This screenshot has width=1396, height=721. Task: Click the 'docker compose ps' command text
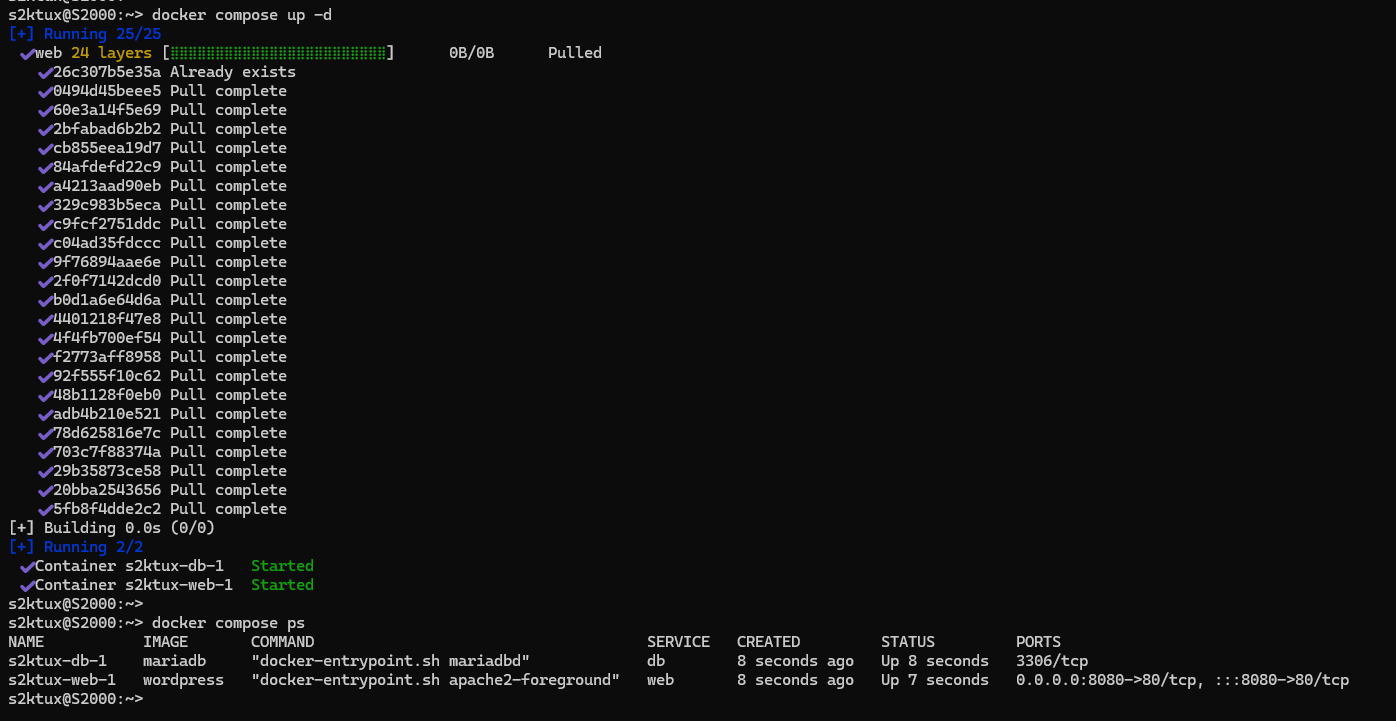pos(228,623)
